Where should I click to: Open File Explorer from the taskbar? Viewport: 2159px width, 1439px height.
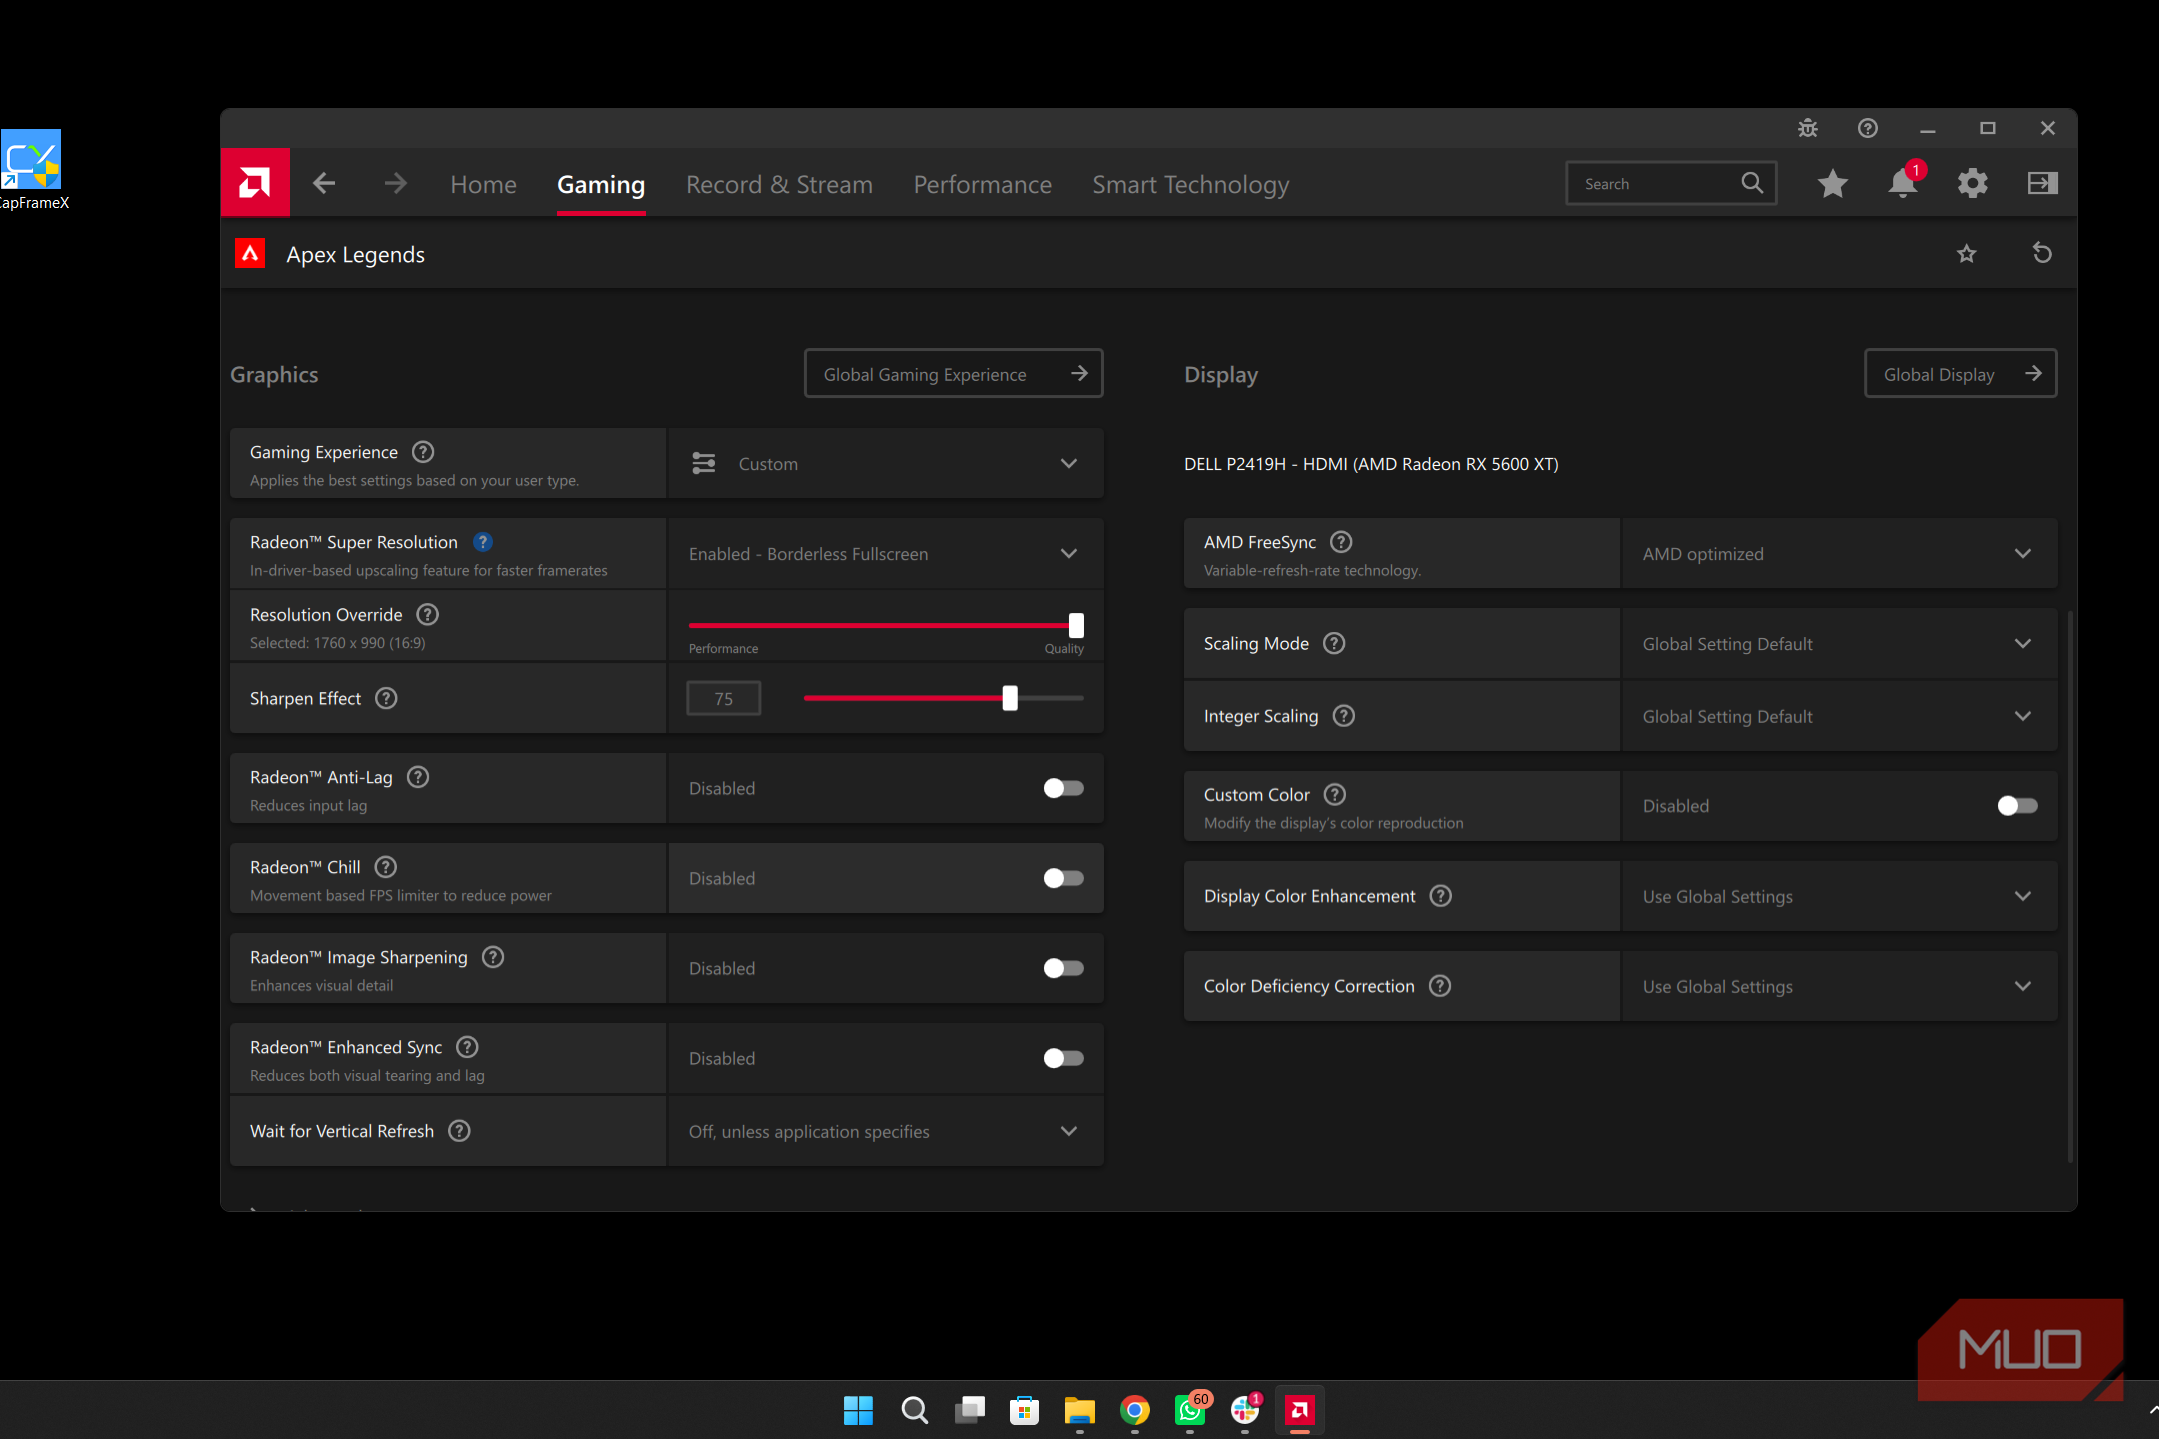click(x=1080, y=1410)
